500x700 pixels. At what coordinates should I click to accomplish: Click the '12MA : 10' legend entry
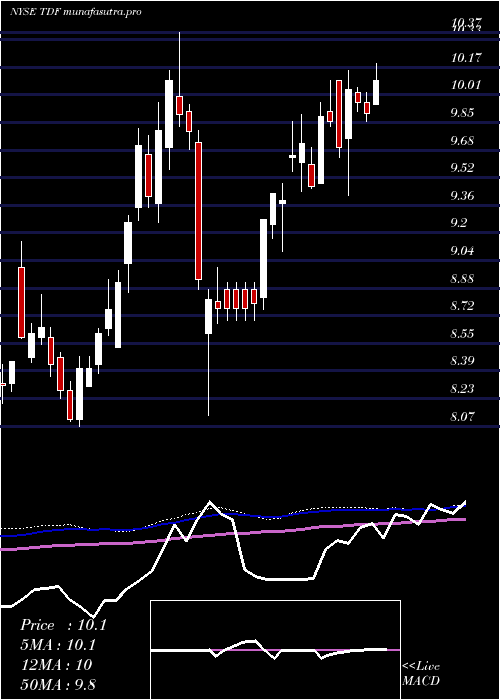[x=56, y=665]
